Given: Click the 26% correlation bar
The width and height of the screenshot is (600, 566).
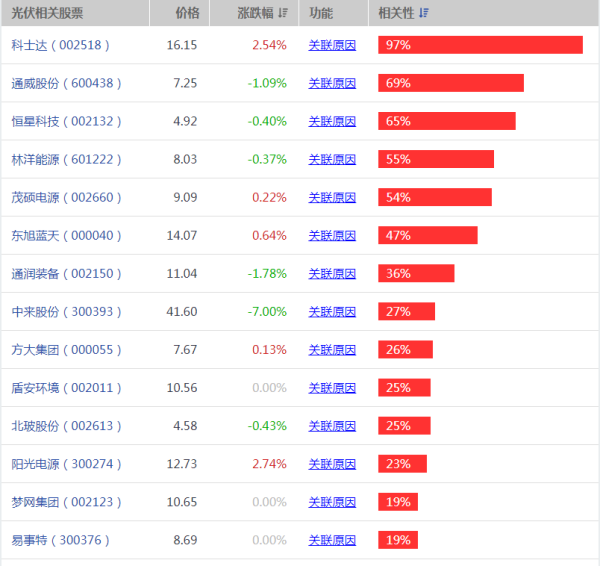Looking at the screenshot, I should (x=406, y=349).
